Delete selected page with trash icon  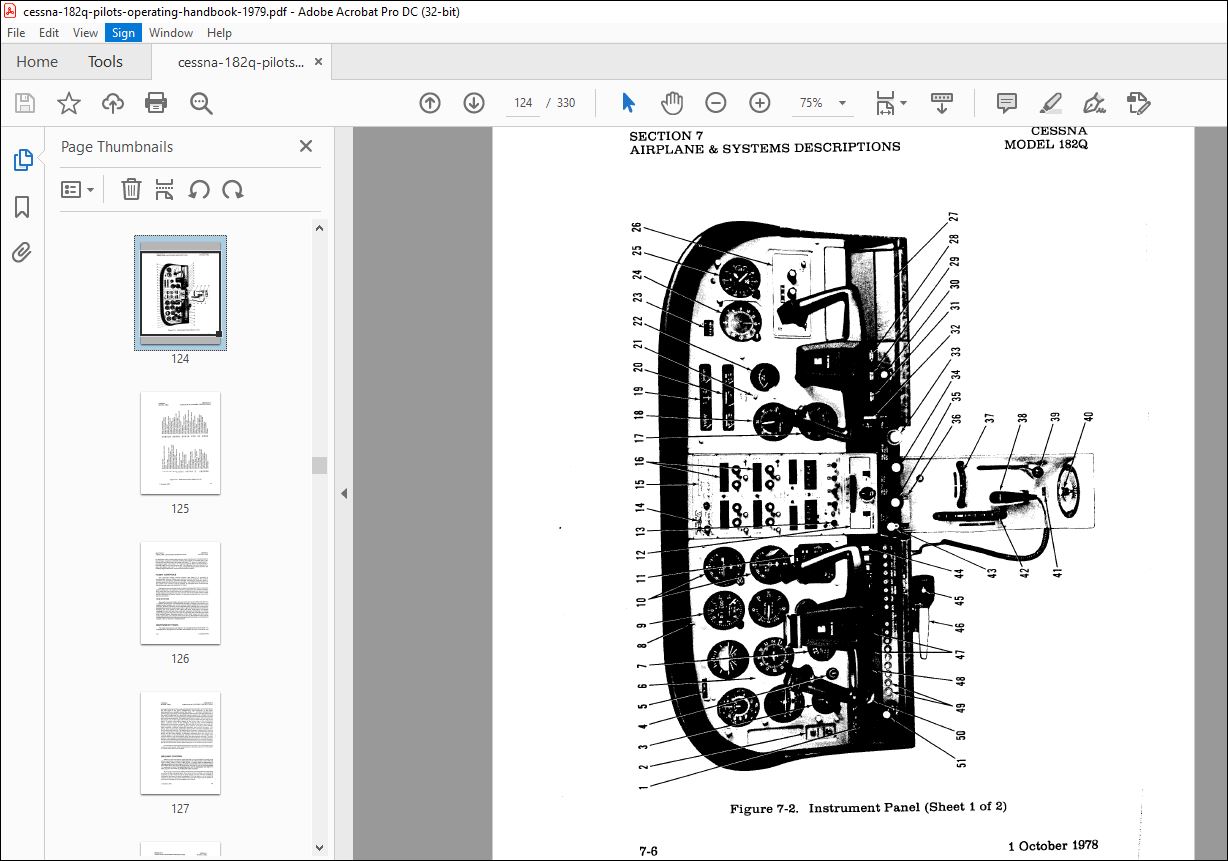pyautogui.click(x=131, y=189)
